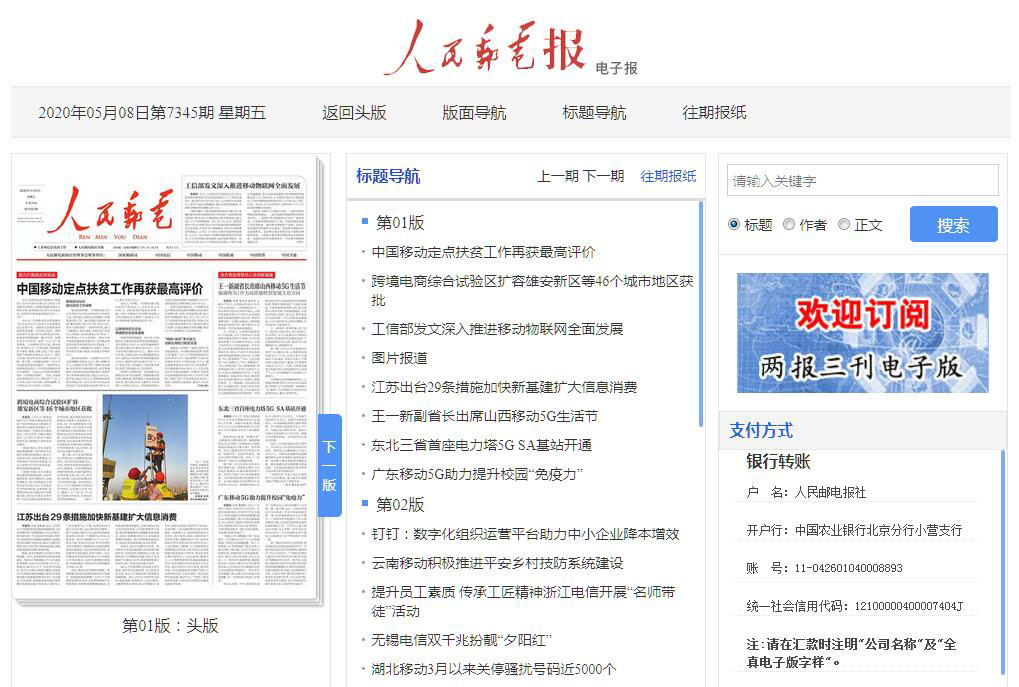Go to 上一期 issue
Image resolution: width=1019 pixels, height=687 pixels.
[x=557, y=176]
